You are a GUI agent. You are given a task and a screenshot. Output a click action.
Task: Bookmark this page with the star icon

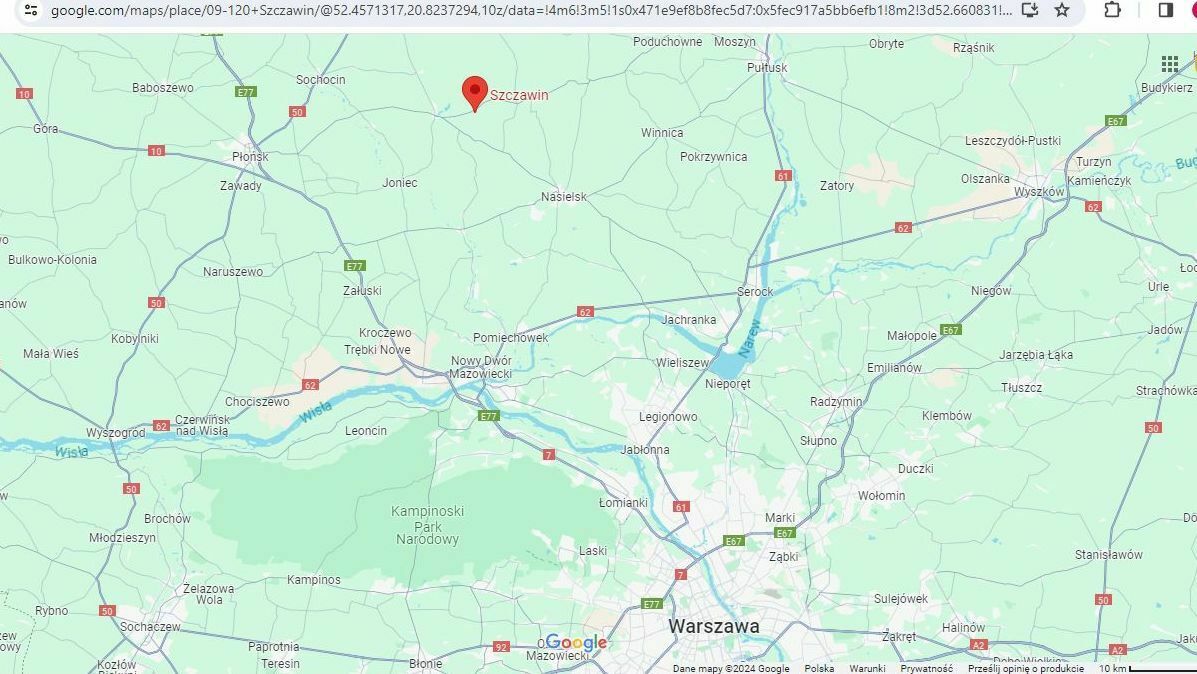(x=1062, y=10)
